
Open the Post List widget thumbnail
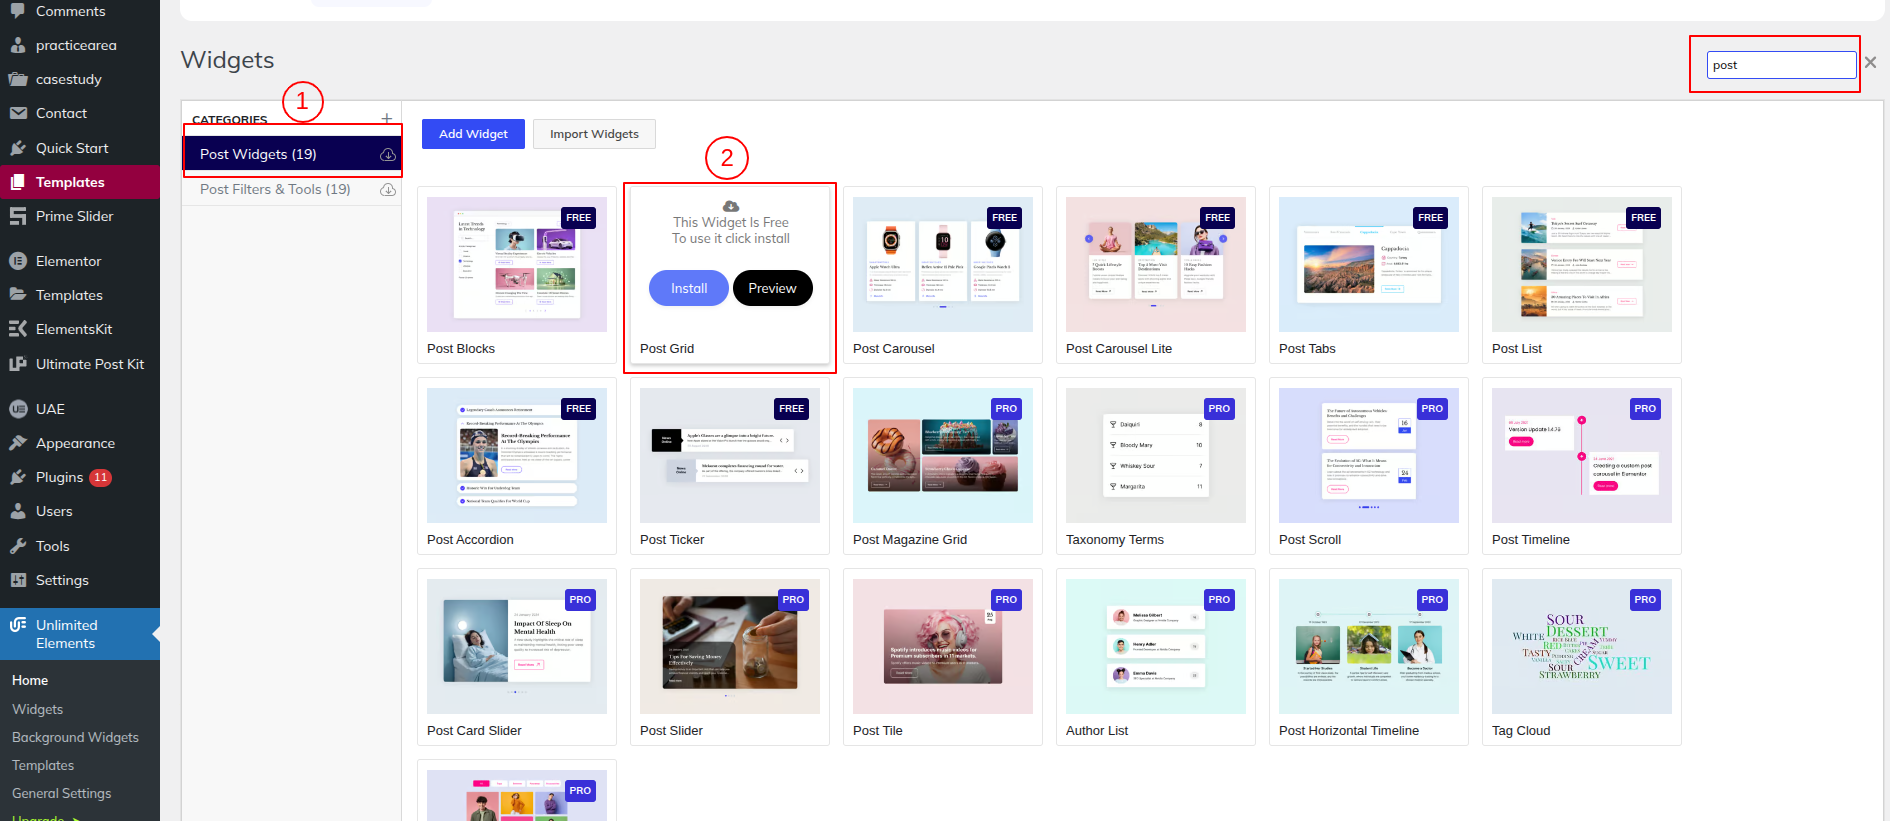coord(1582,264)
